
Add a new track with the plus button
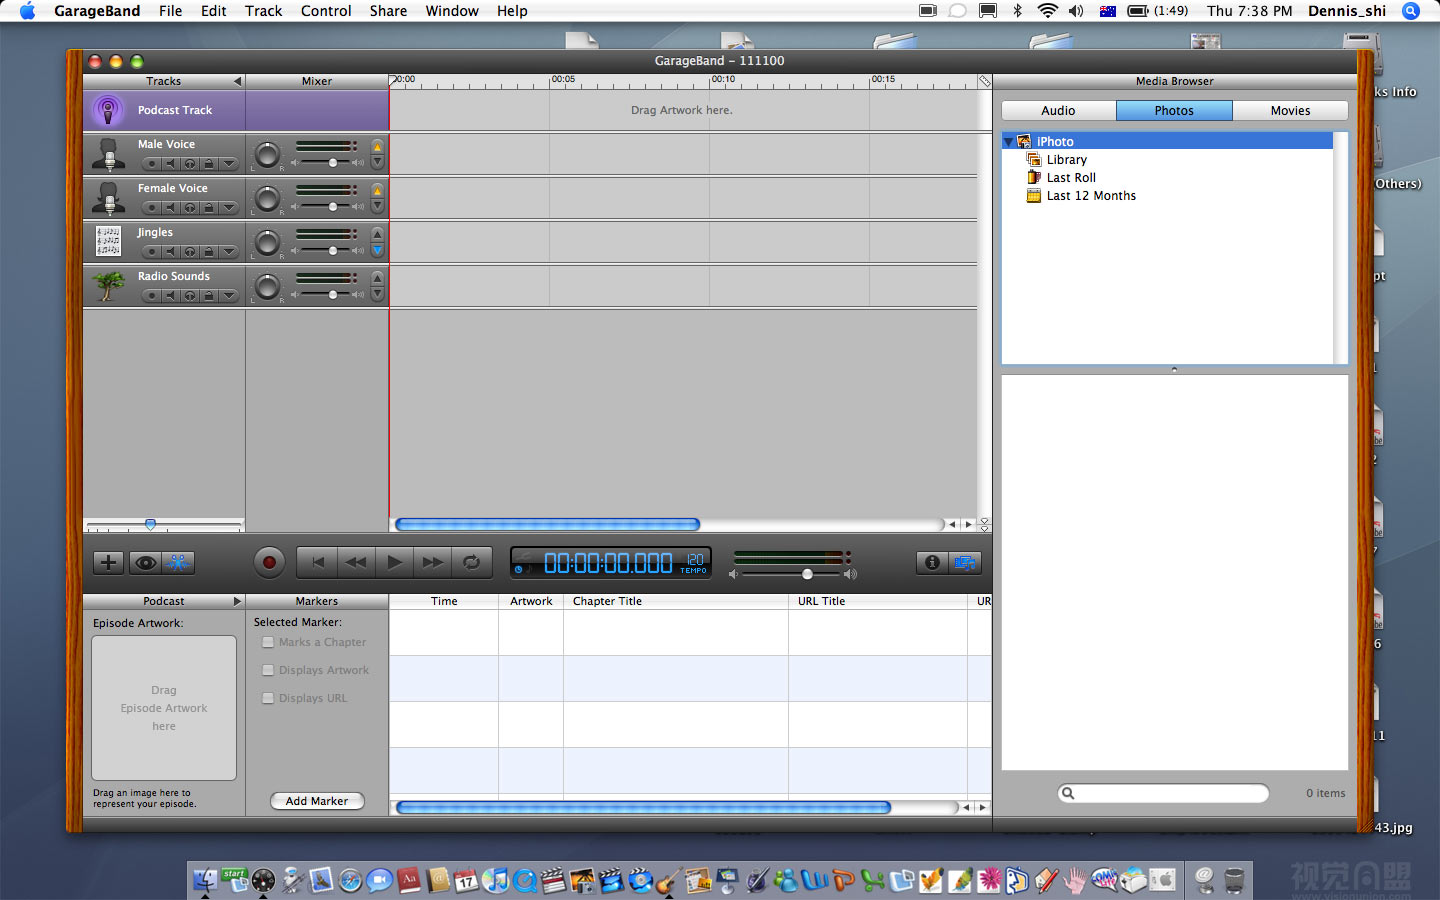pyautogui.click(x=107, y=562)
